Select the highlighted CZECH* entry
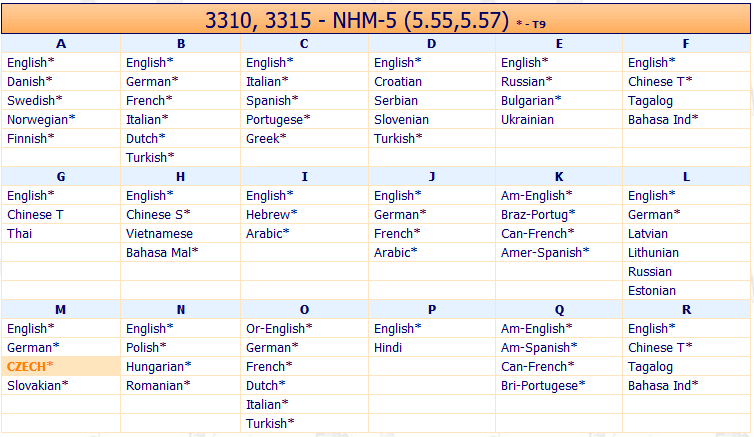Screen dimensions: 754x437 (30, 367)
